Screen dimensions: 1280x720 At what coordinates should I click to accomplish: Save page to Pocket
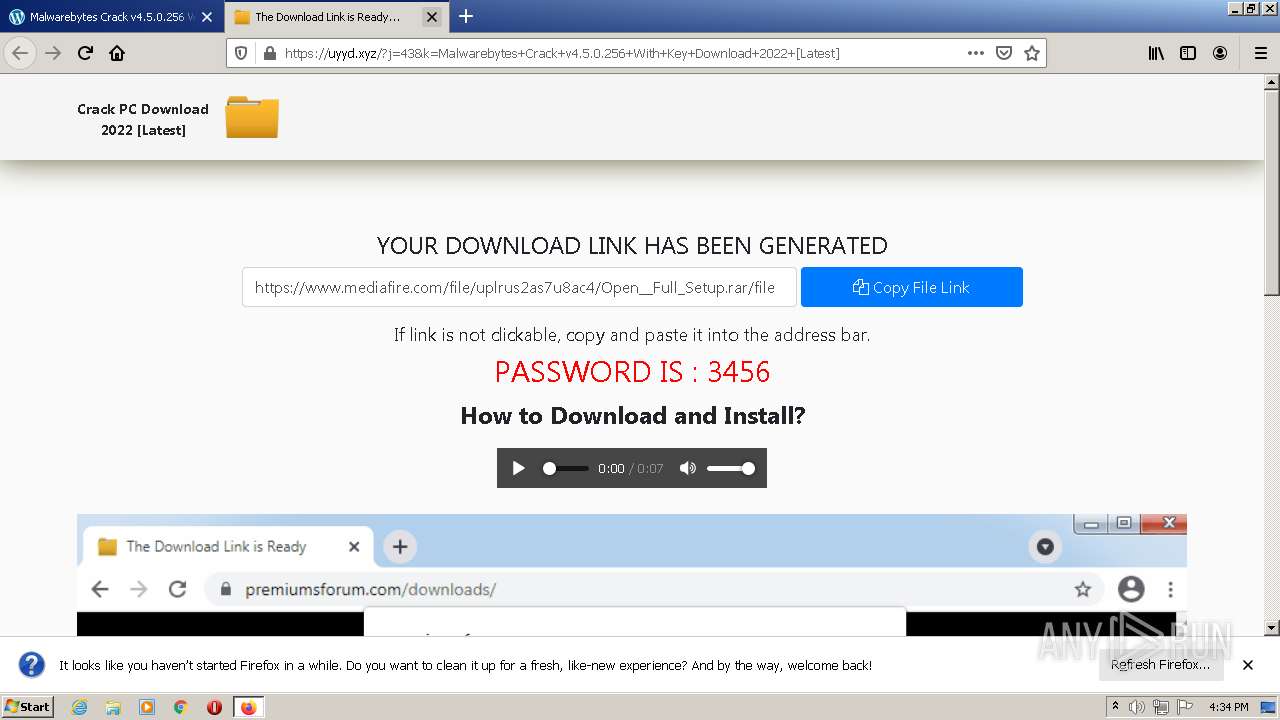1004,53
